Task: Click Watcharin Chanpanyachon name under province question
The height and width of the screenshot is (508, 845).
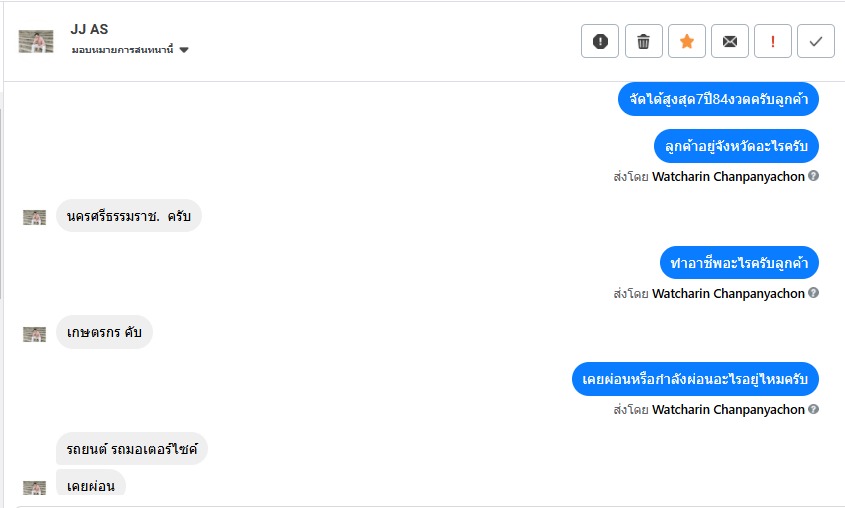Action: point(728,177)
